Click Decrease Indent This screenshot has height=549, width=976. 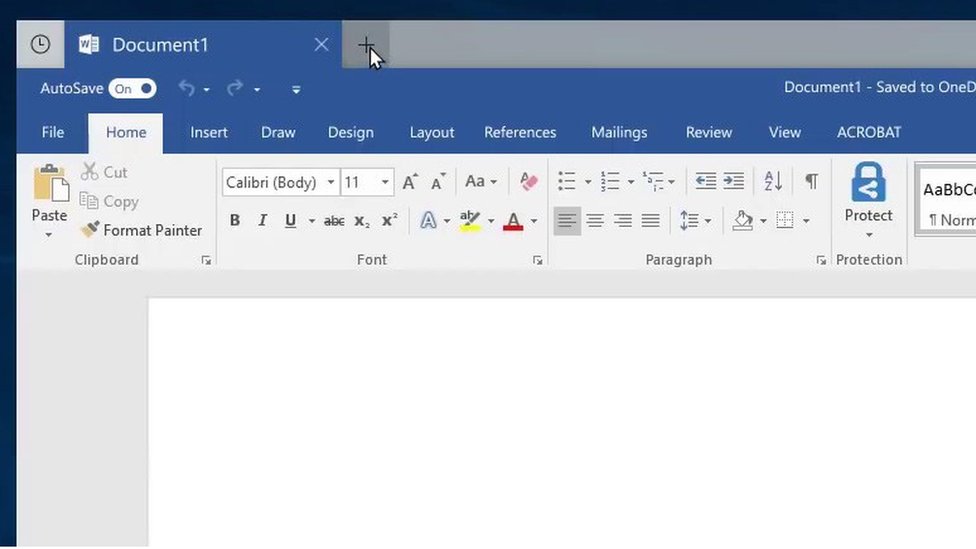[x=705, y=182]
